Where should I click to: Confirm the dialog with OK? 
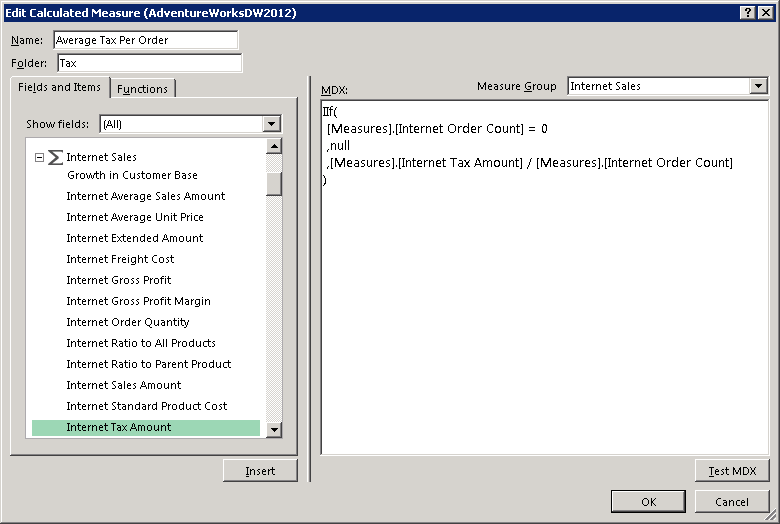click(x=648, y=502)
